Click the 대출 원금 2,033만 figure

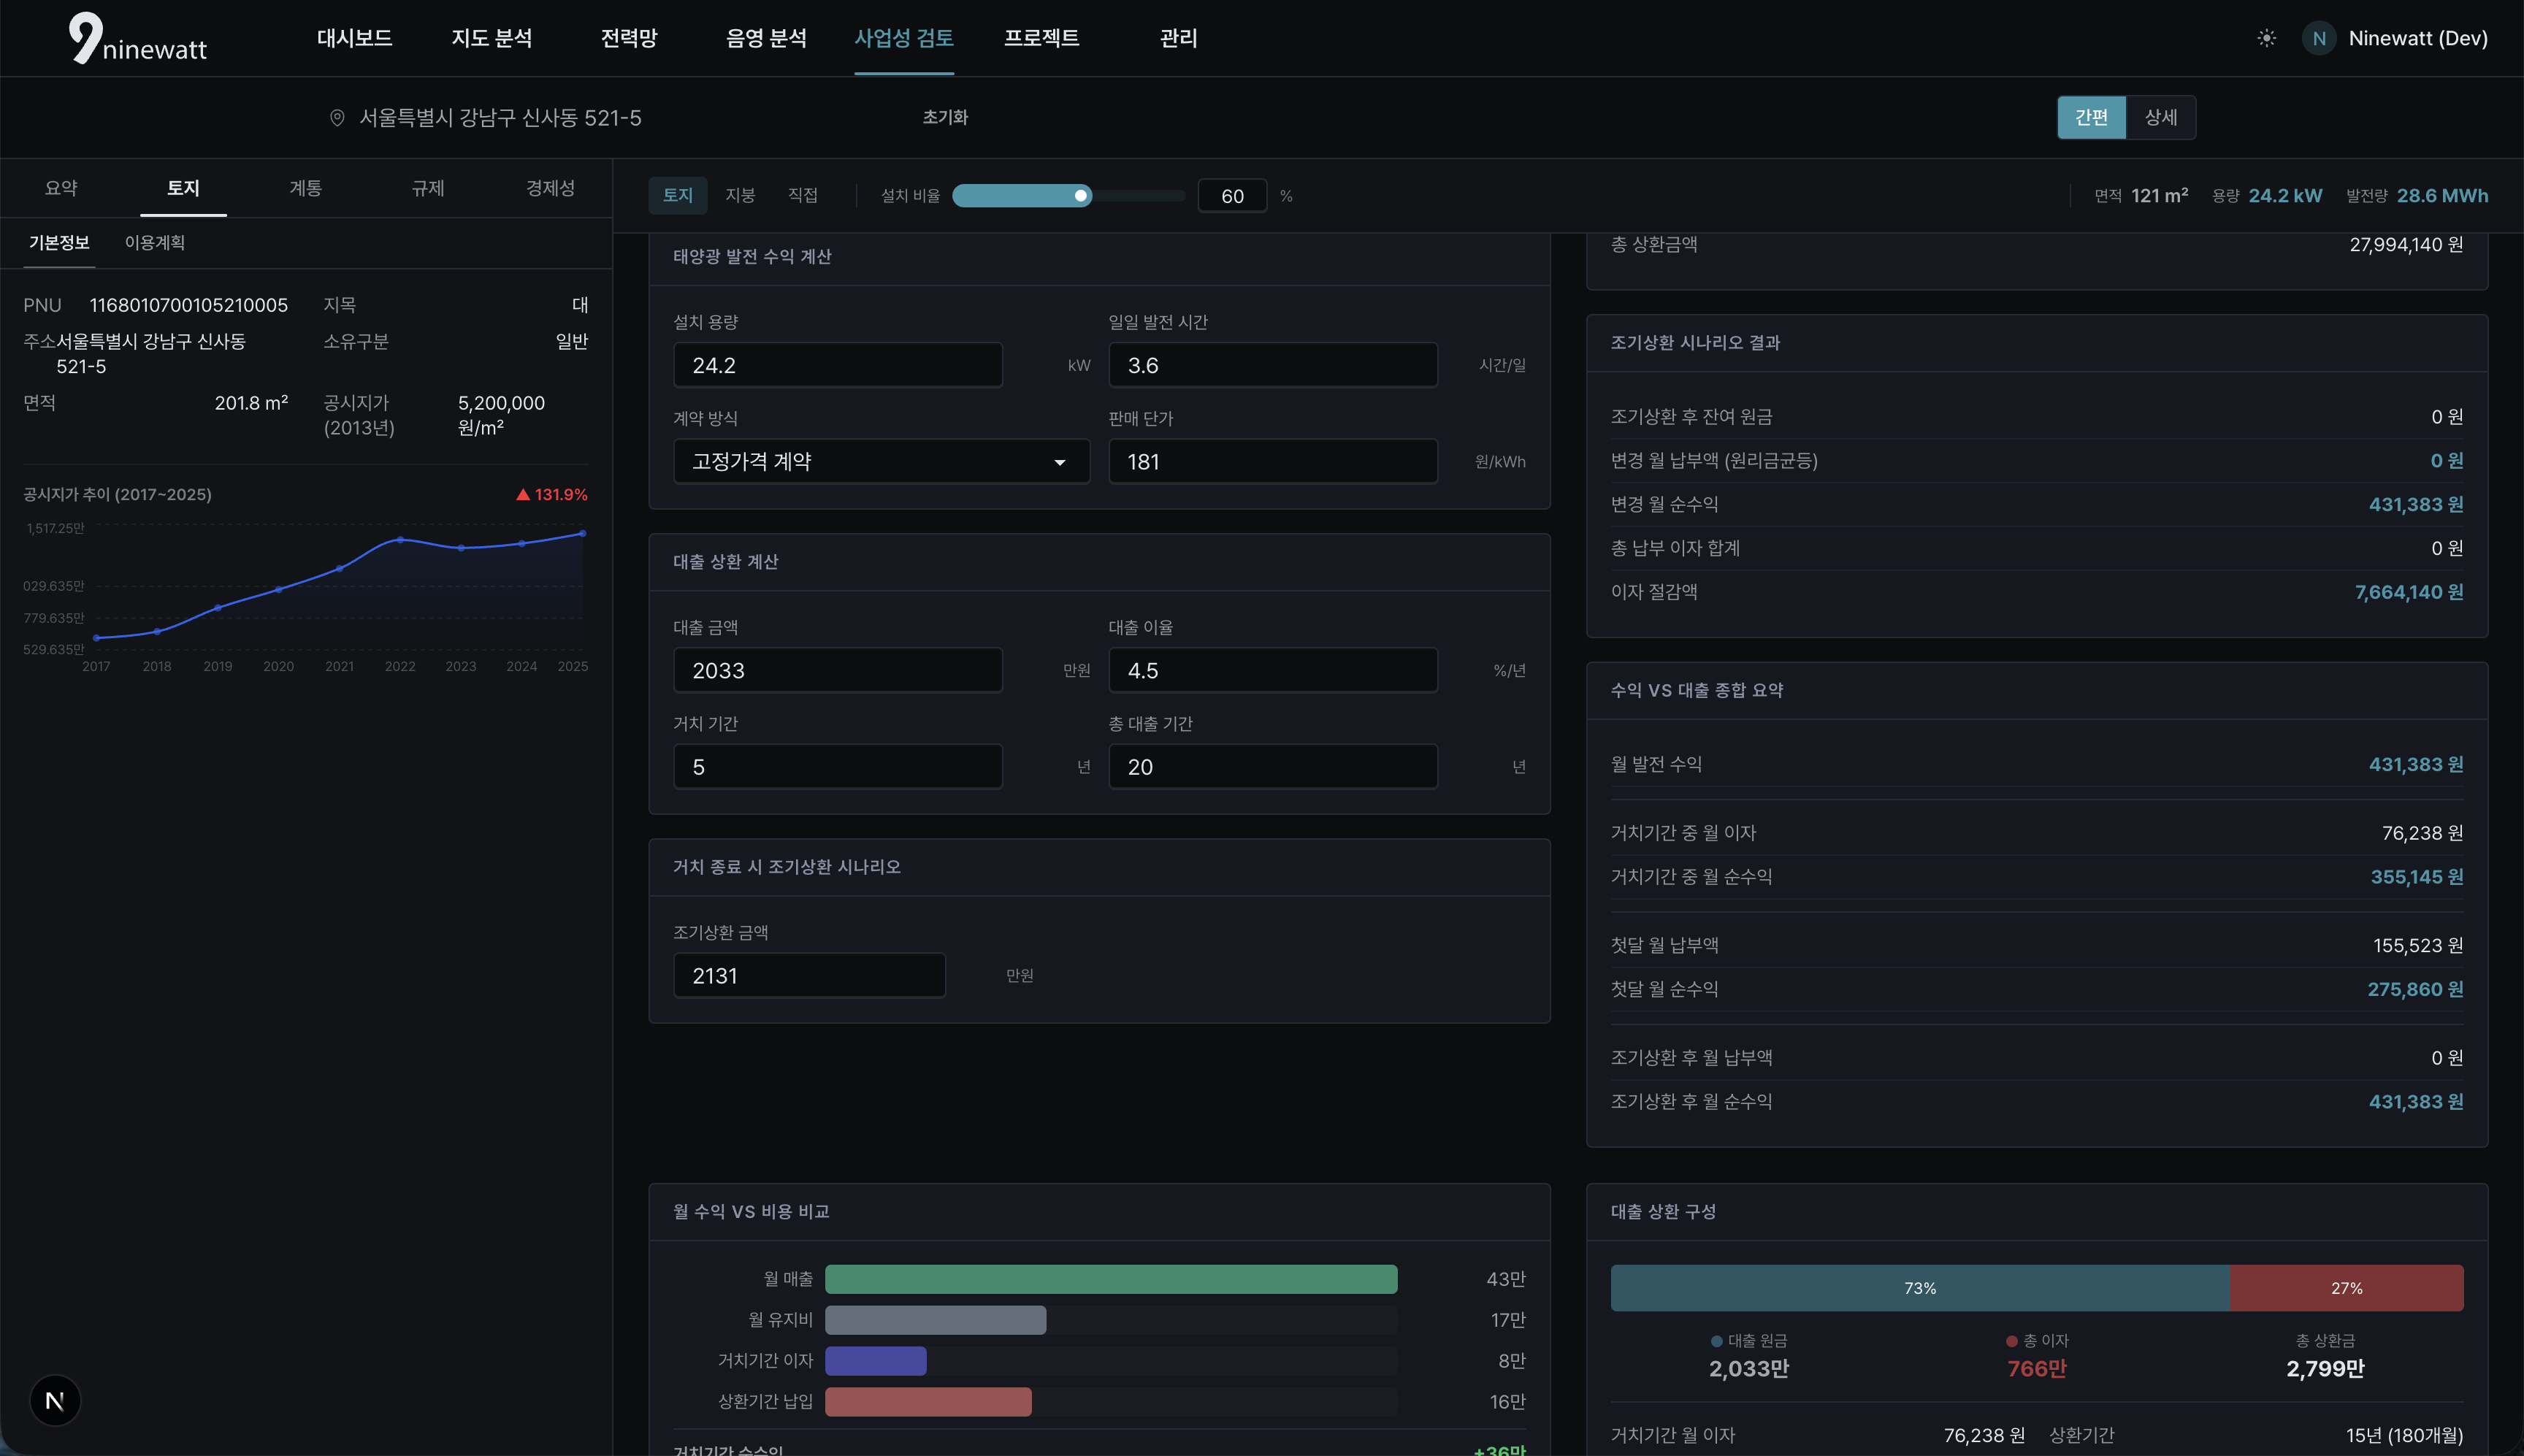[1749, 1369]
